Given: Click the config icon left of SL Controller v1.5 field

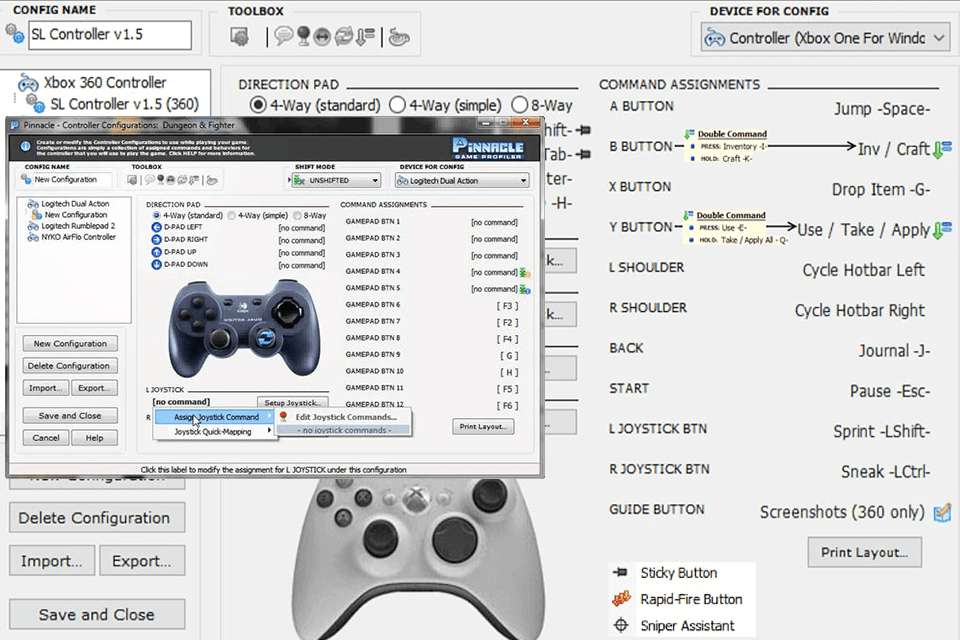Looking at the screenshot, I should click(x=15, y=34).
